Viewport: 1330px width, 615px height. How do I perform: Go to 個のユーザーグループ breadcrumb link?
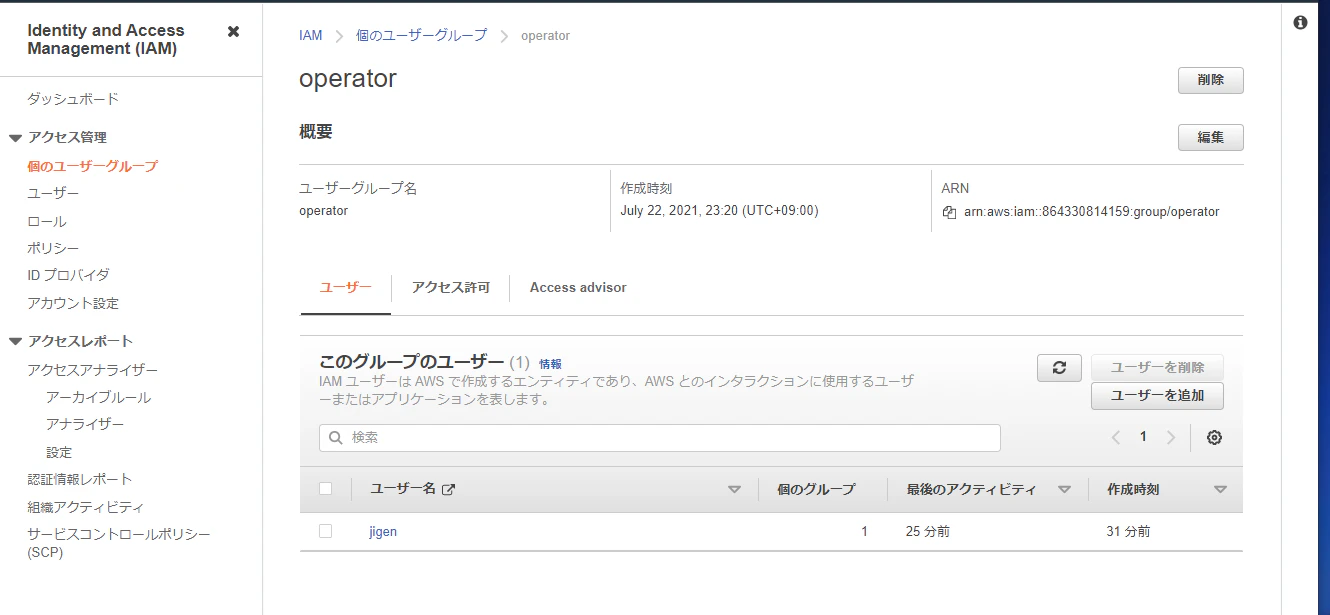pos(421,35)
